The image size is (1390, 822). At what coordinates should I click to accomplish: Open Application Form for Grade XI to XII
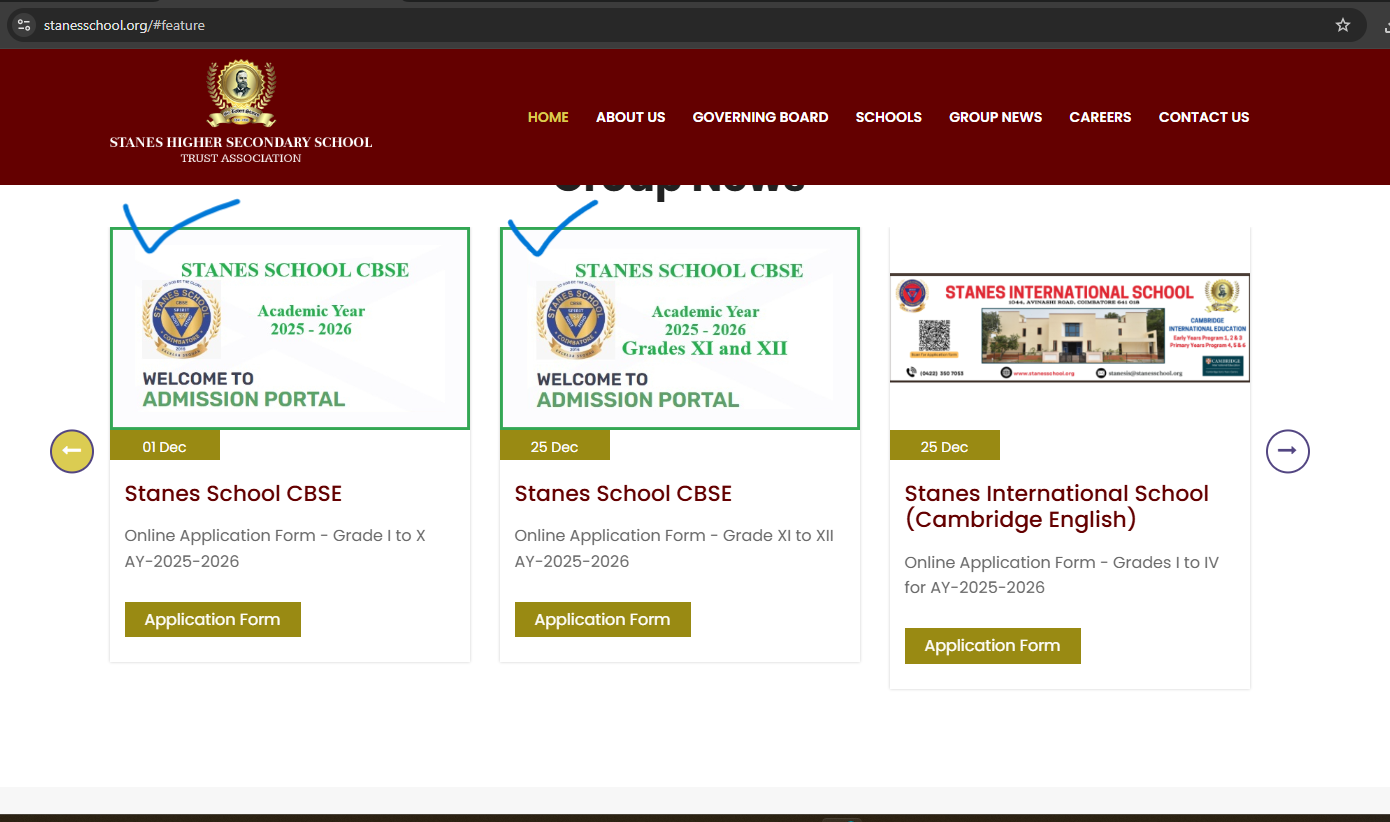coord(603,619)
